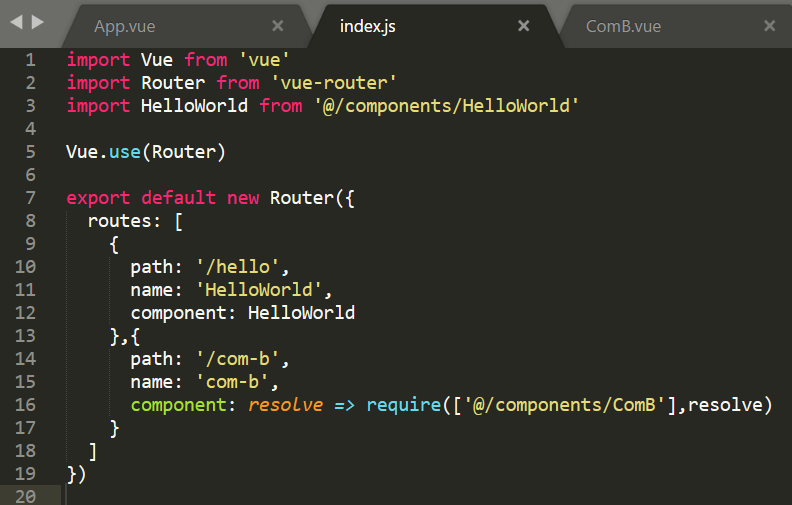Close the App.vue tab

pyautogui.click(x=278, y=26)
